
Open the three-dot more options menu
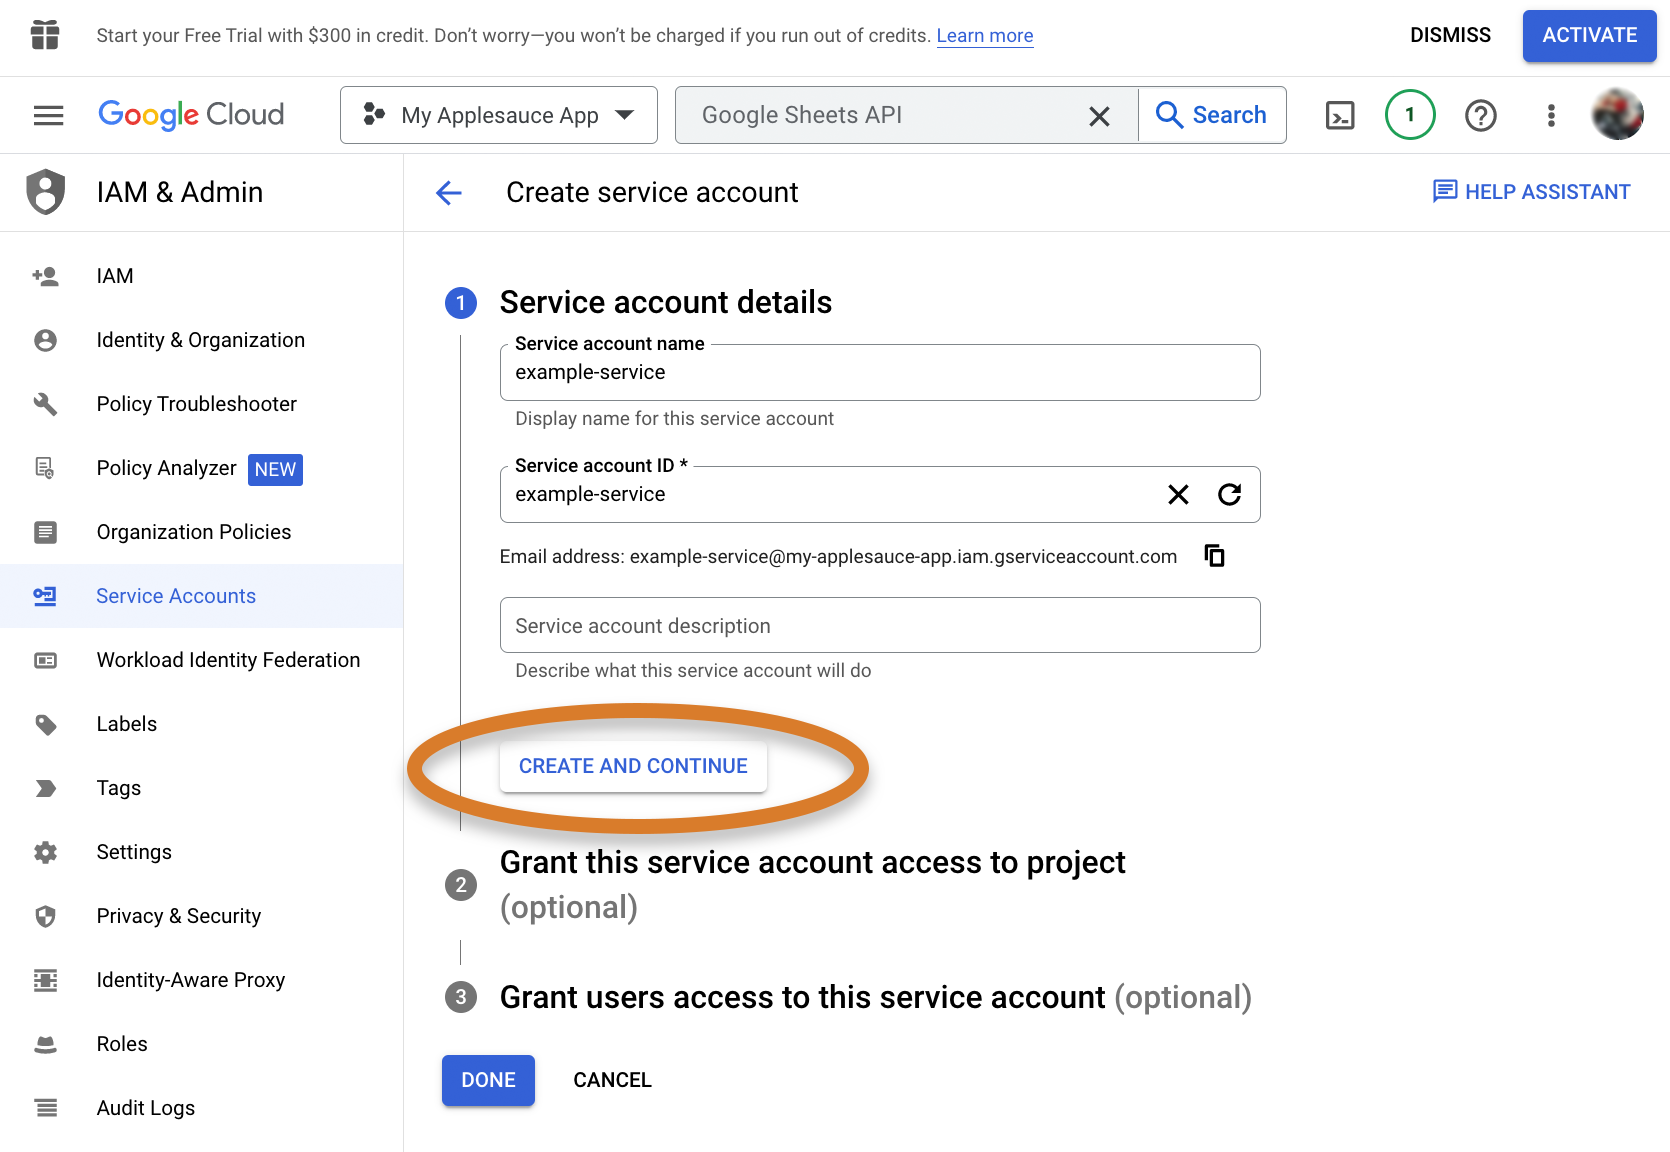point(1551,115)
